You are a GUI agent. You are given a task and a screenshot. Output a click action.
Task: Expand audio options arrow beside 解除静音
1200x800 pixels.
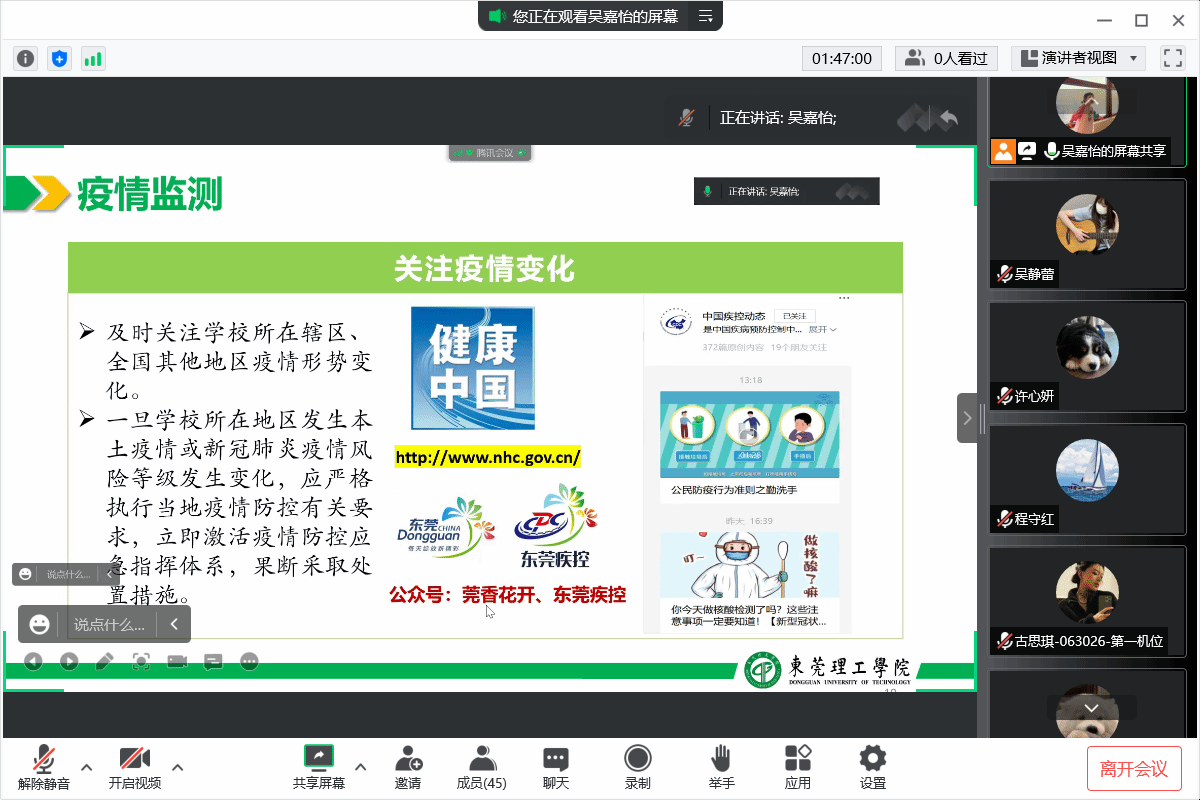coord(86,767)
